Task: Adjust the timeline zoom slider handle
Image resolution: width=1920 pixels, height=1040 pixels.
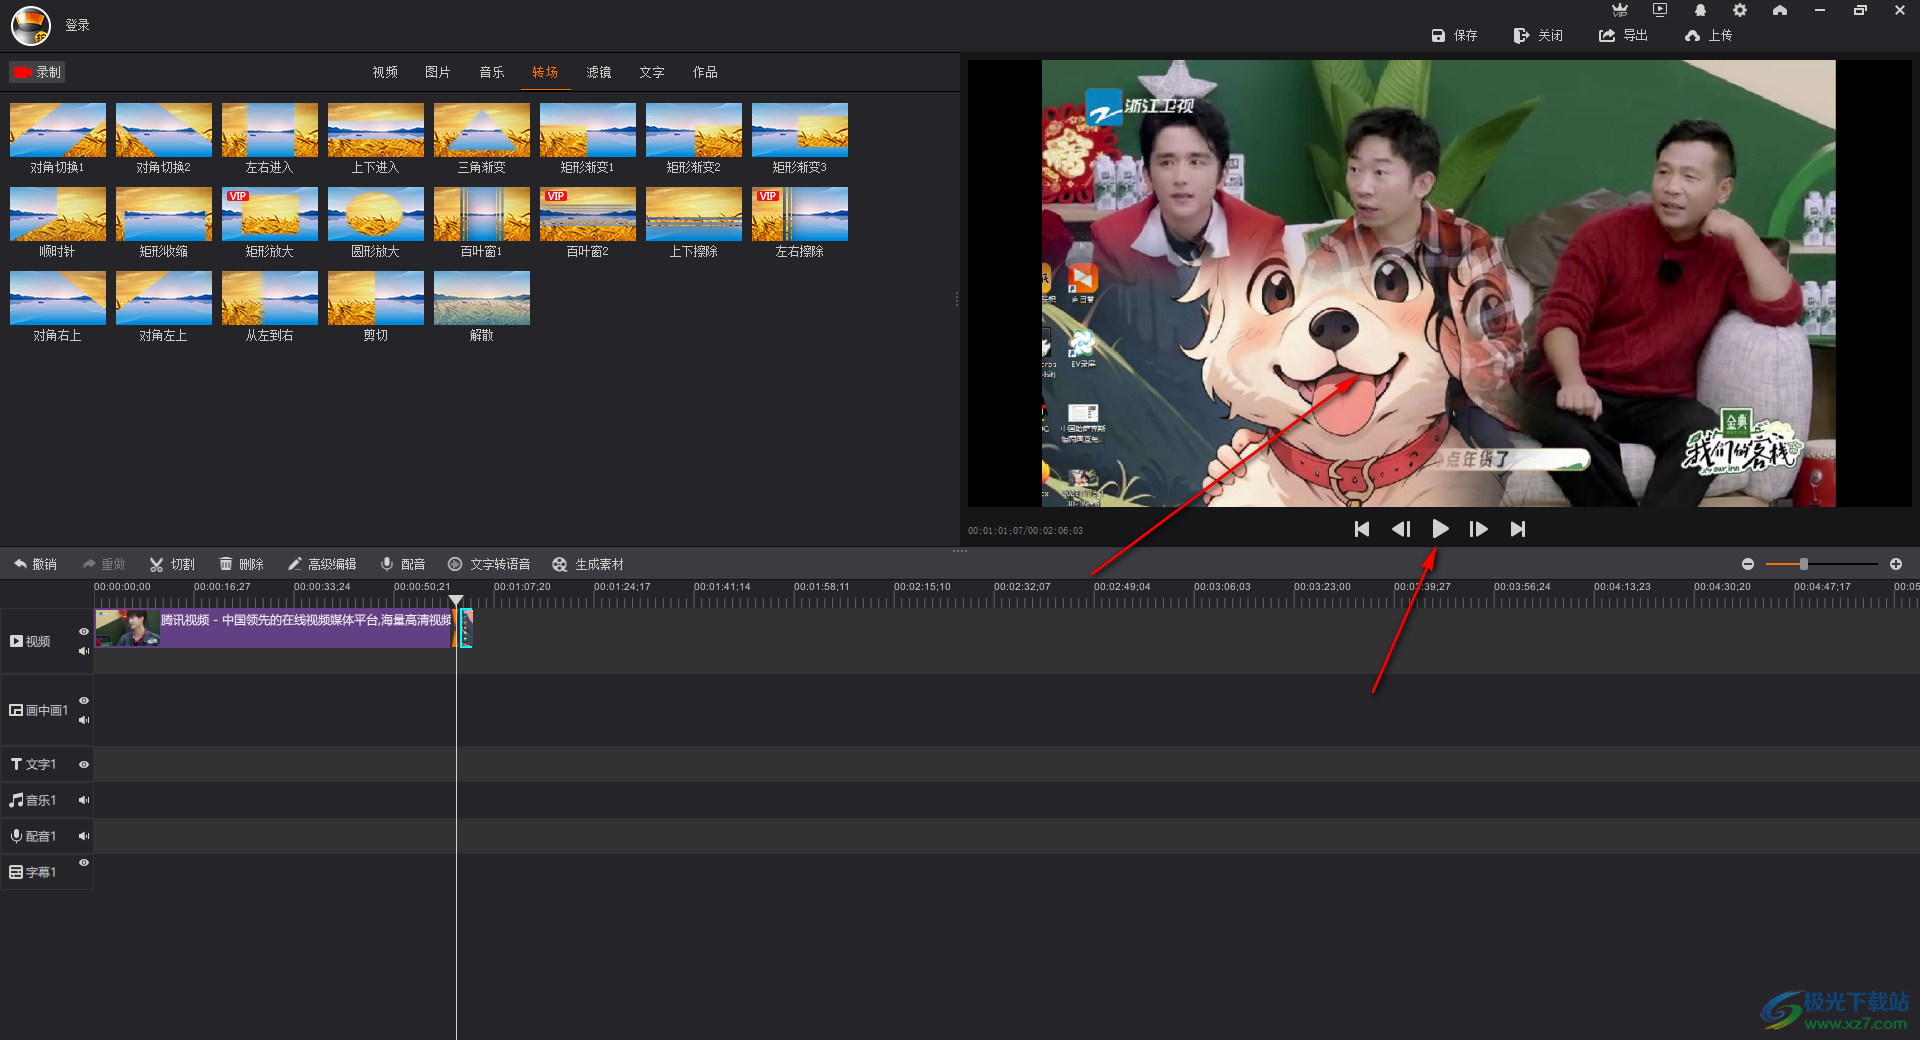Action: (x=1804, y=564)
